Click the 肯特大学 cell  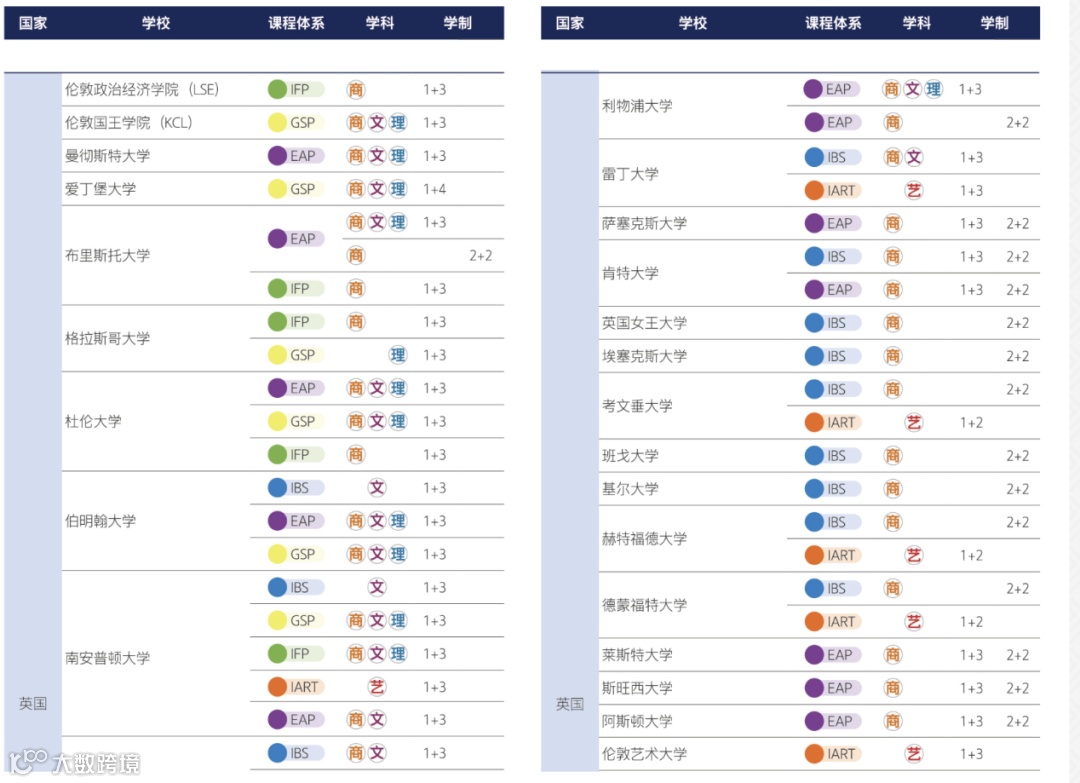click(x=630, y=273)
